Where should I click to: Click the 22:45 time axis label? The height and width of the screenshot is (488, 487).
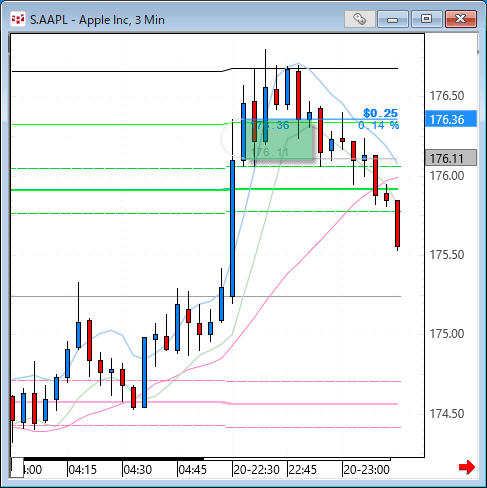point(303,470)
